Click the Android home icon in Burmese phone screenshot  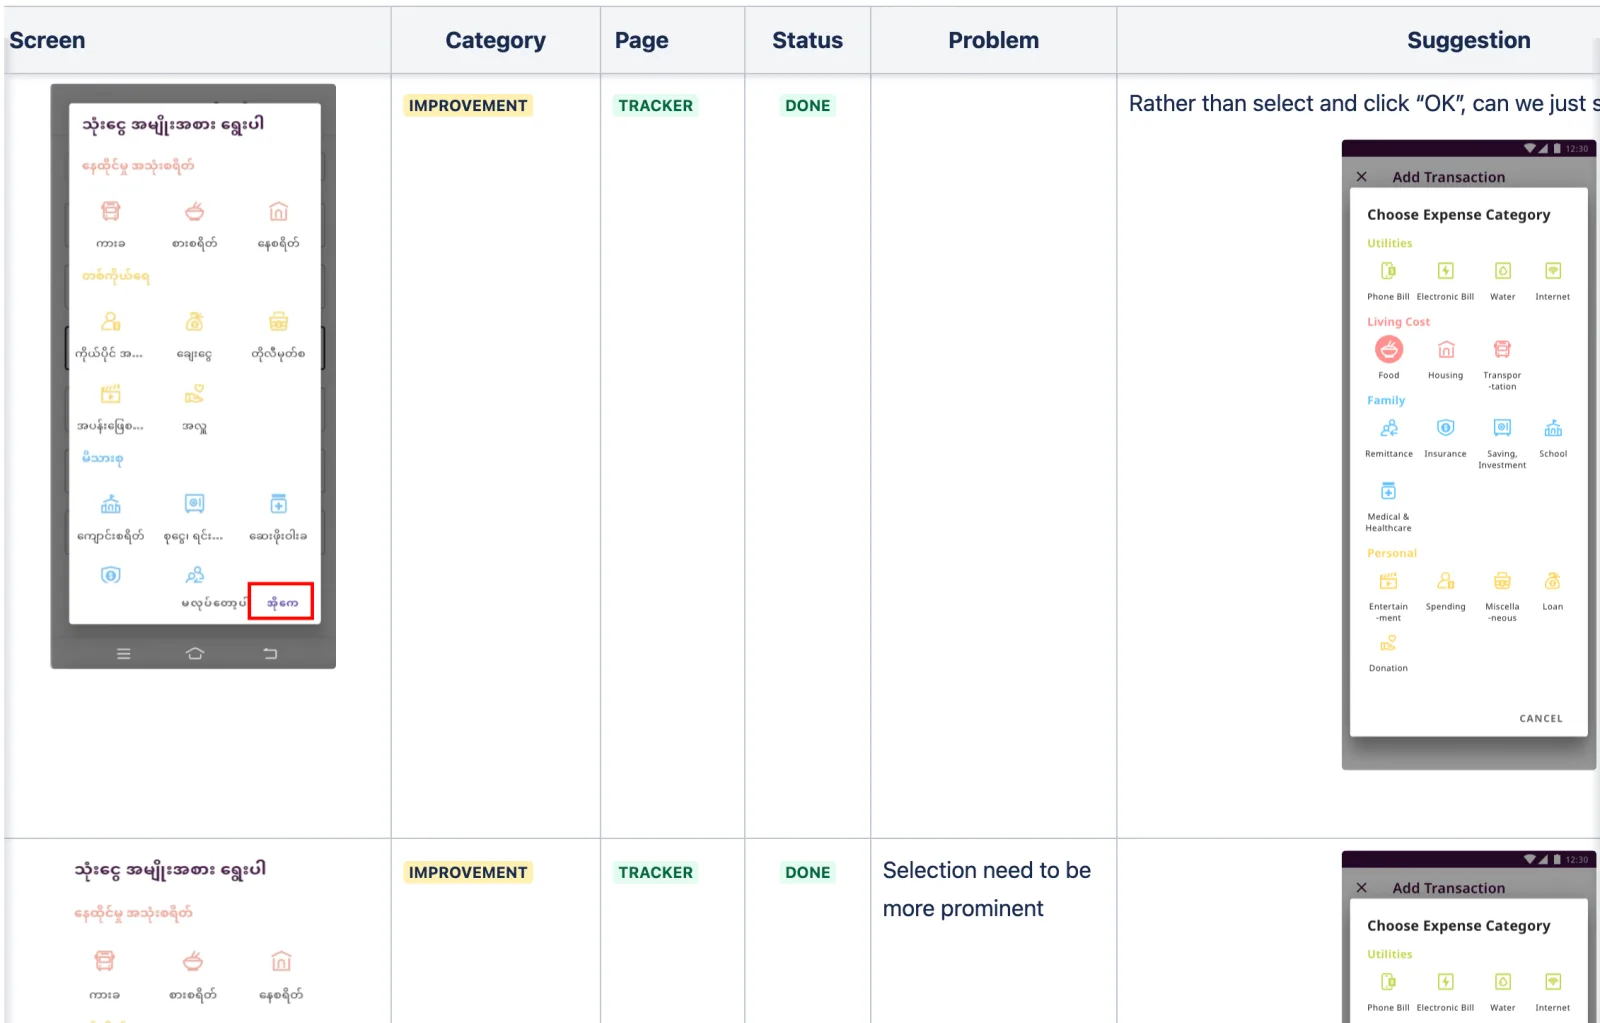click(195, 654)
